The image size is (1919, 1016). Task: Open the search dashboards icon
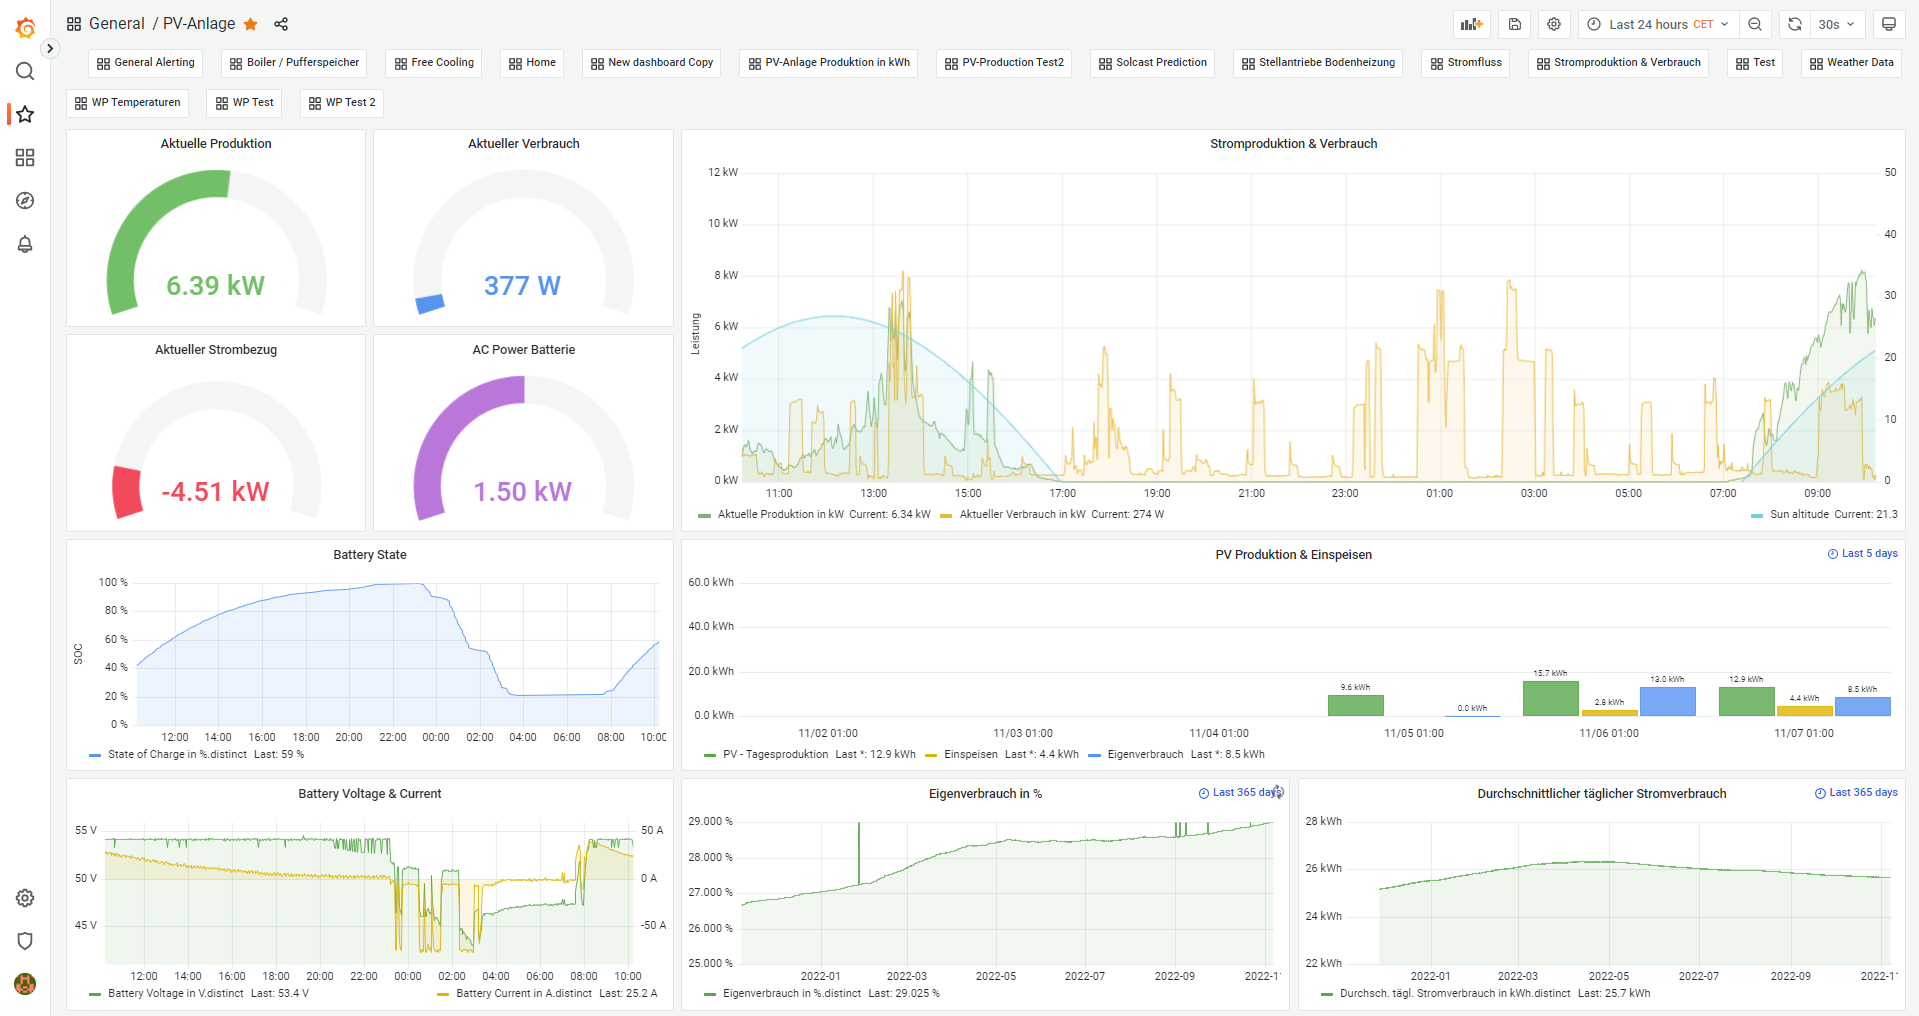25,71
